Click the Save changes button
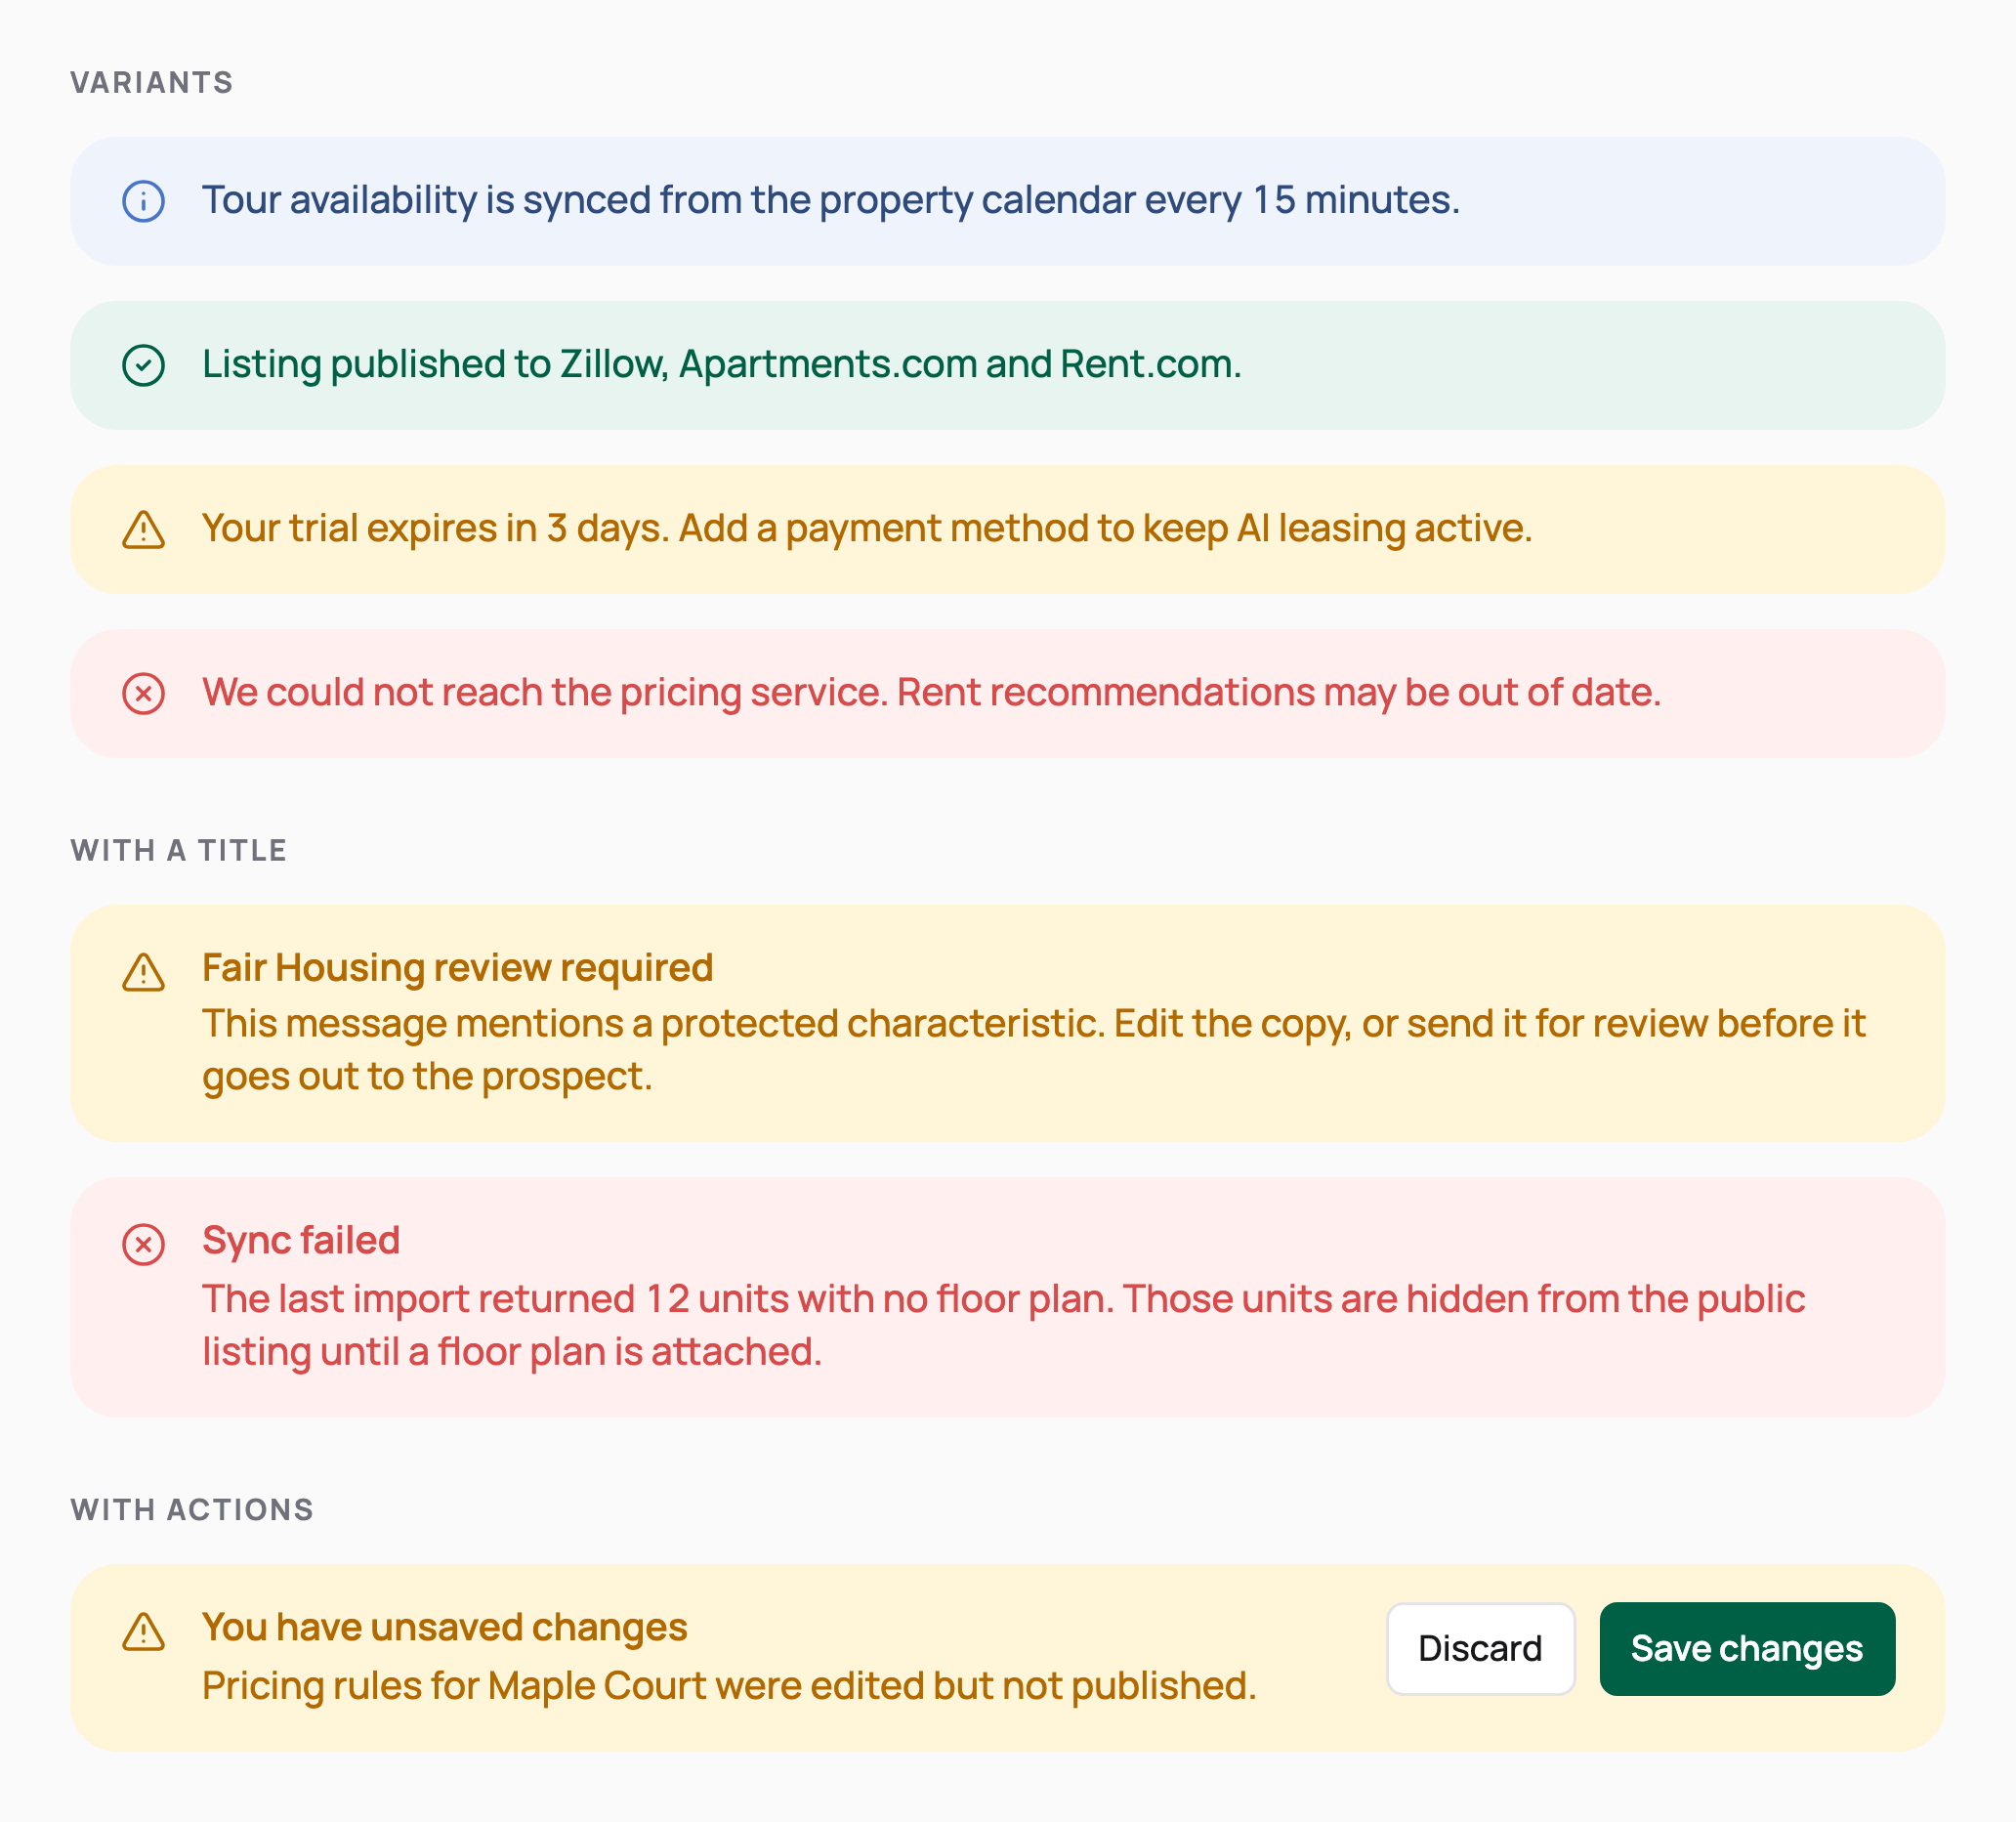The width and height of the screenshot is (2016, 1822). tap(1747, 1648)
